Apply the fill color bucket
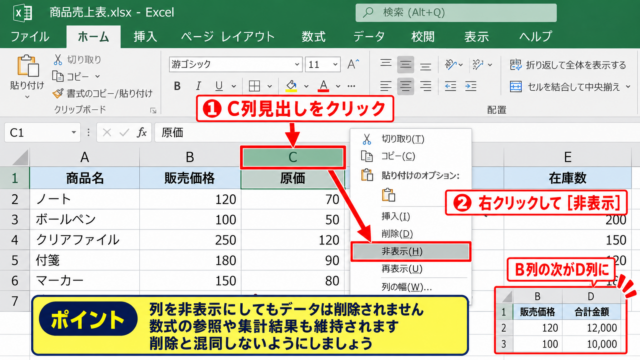 [291, 86]
